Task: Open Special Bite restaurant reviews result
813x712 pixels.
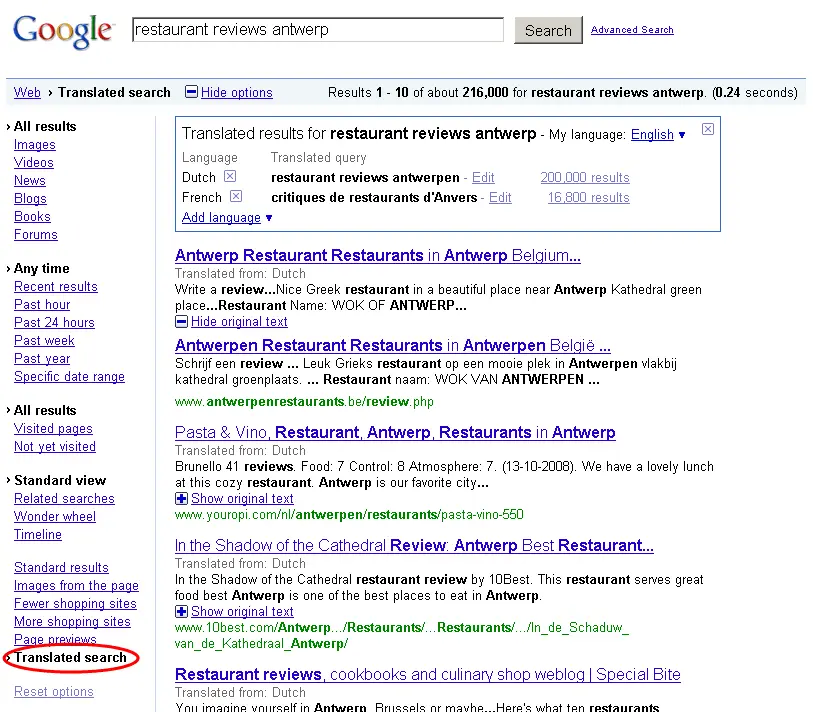Action: point(428,674)
